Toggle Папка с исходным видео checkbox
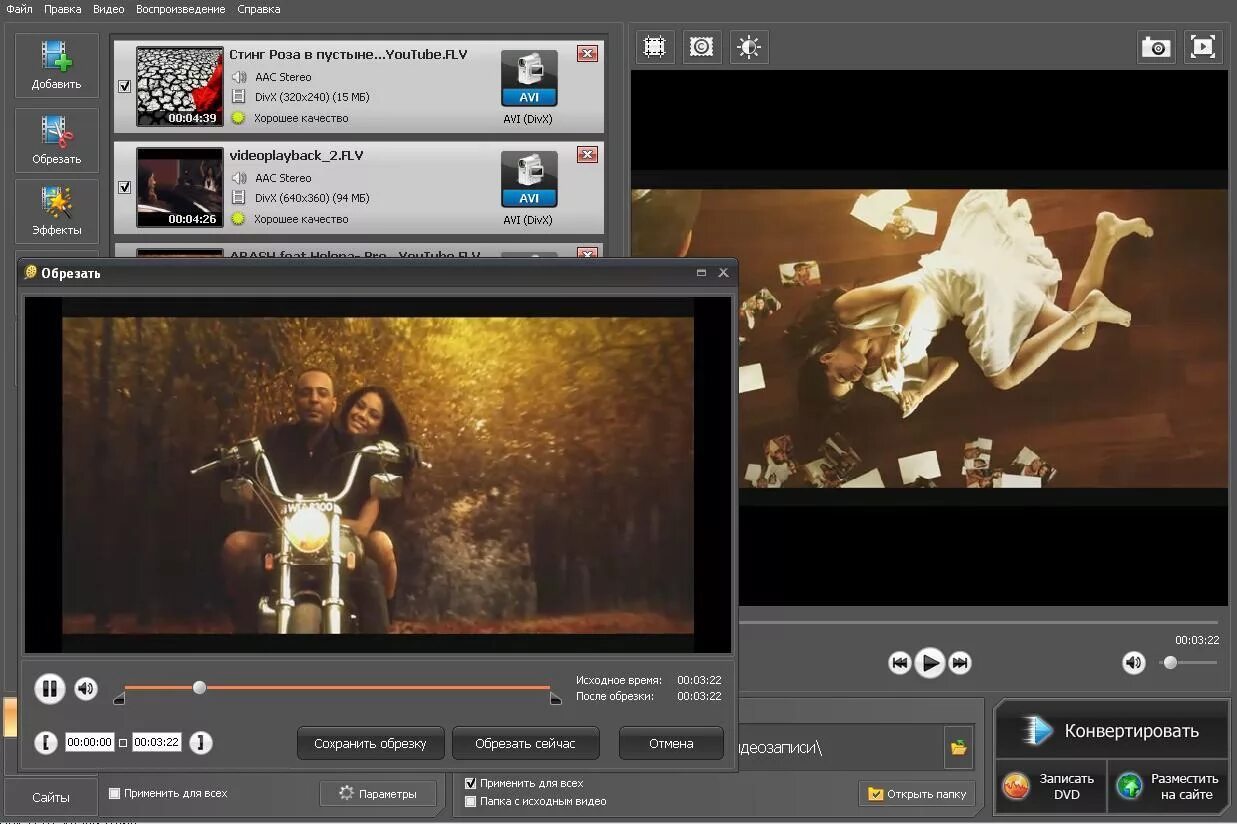This screenshot has height=824, width=1237. coord(471,801)
